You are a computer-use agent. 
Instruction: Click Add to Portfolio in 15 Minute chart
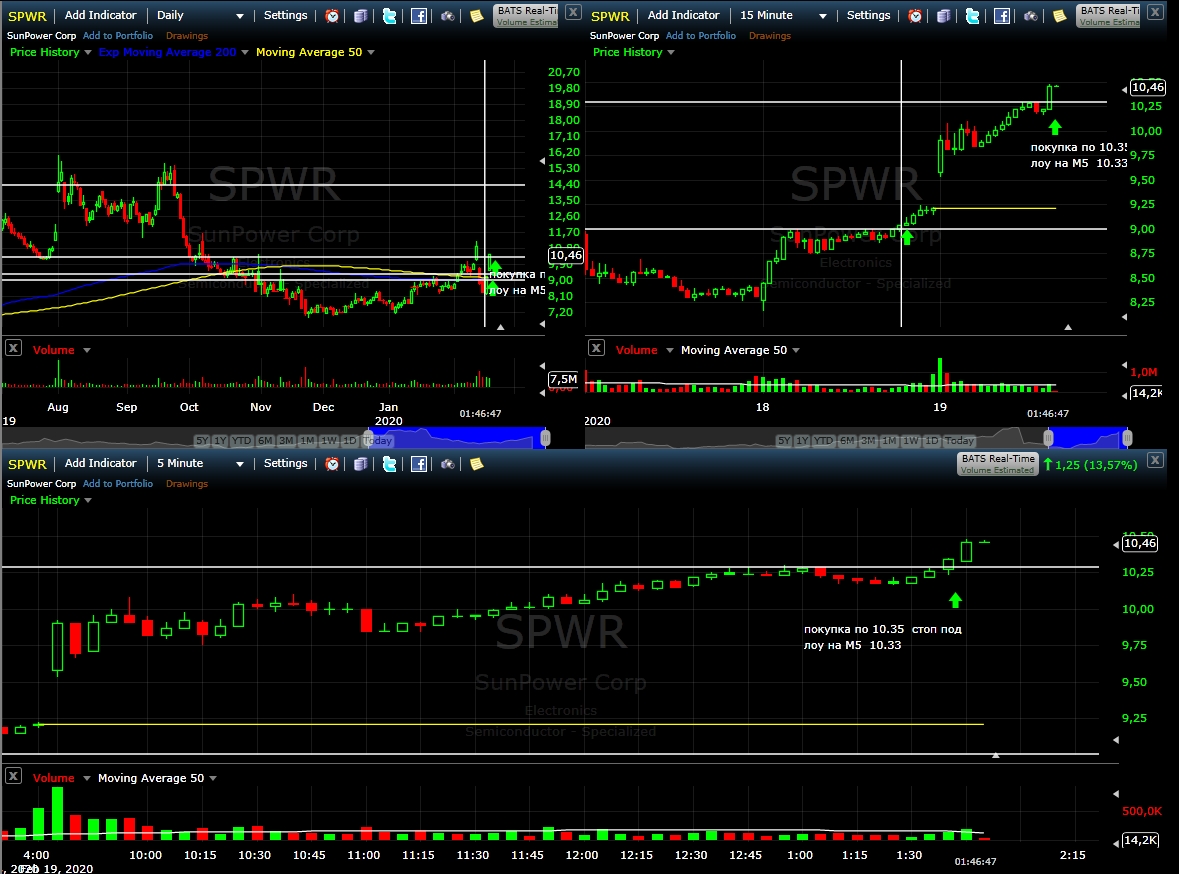point(701,35)
